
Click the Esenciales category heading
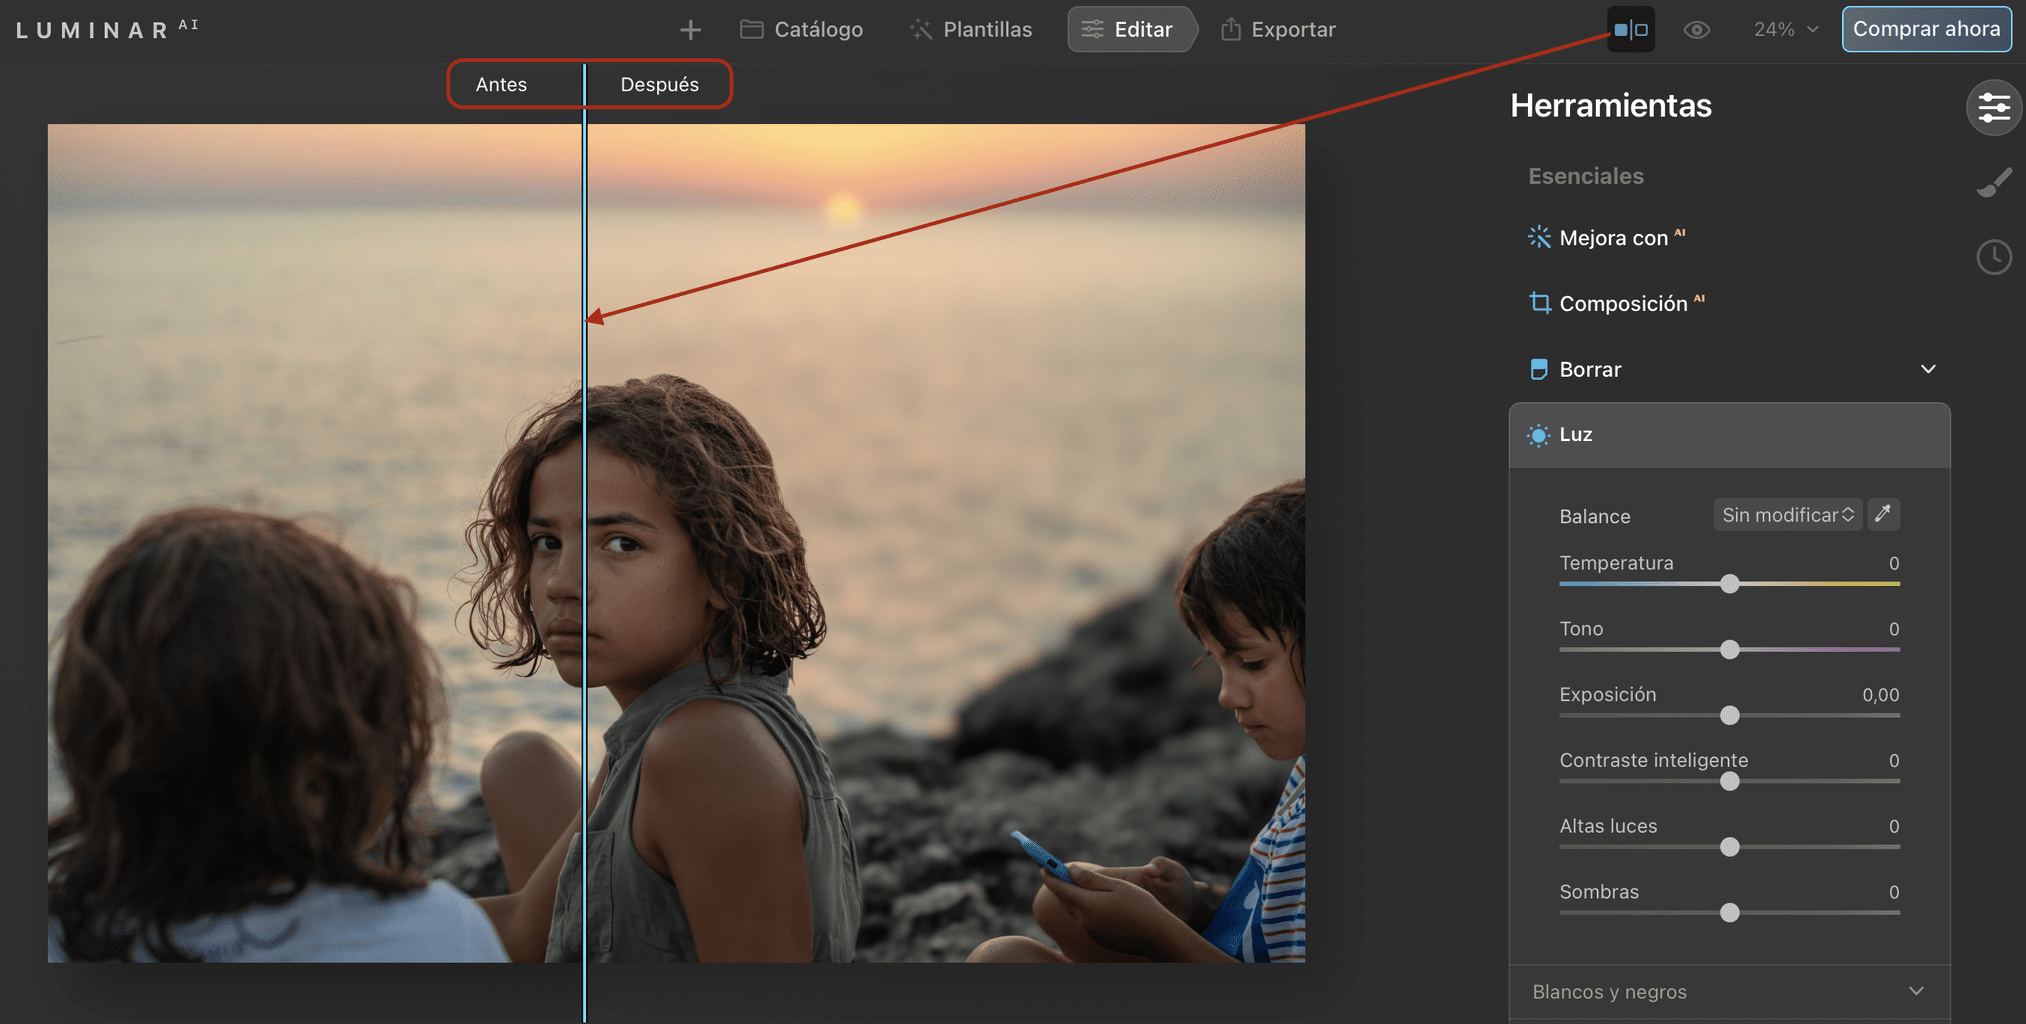(1586, 176)
